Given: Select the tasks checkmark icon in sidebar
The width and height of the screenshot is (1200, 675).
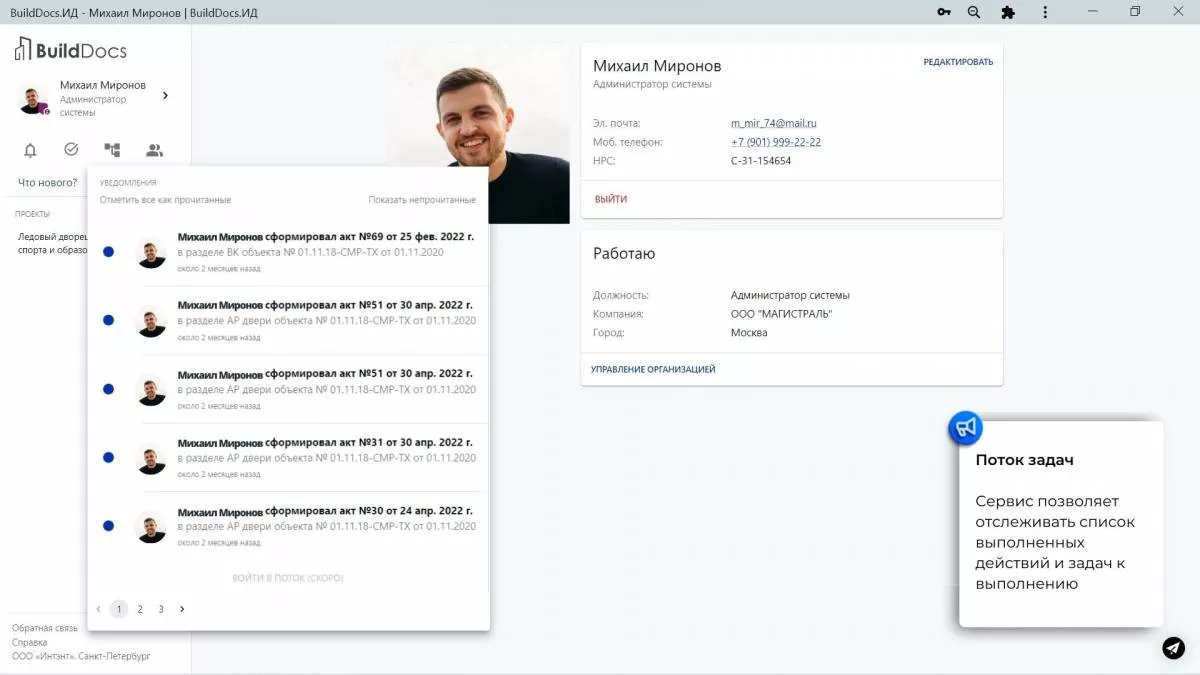Looking at the screenshot, I should 70,149.
